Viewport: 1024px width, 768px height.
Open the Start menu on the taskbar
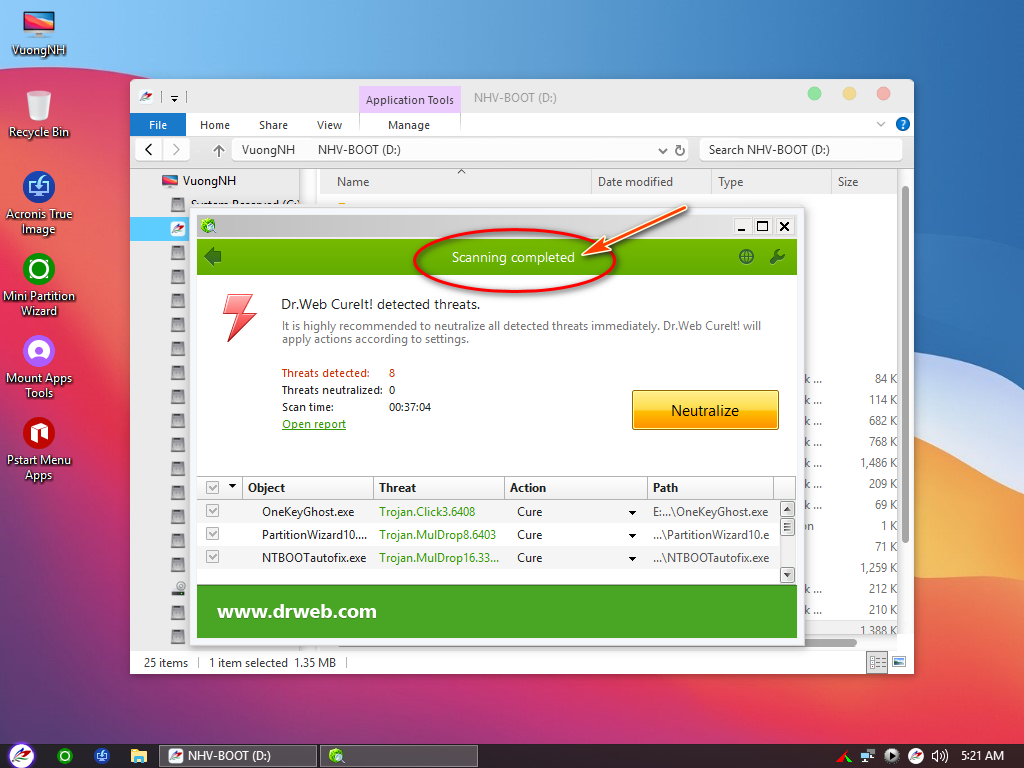[22, 756]
